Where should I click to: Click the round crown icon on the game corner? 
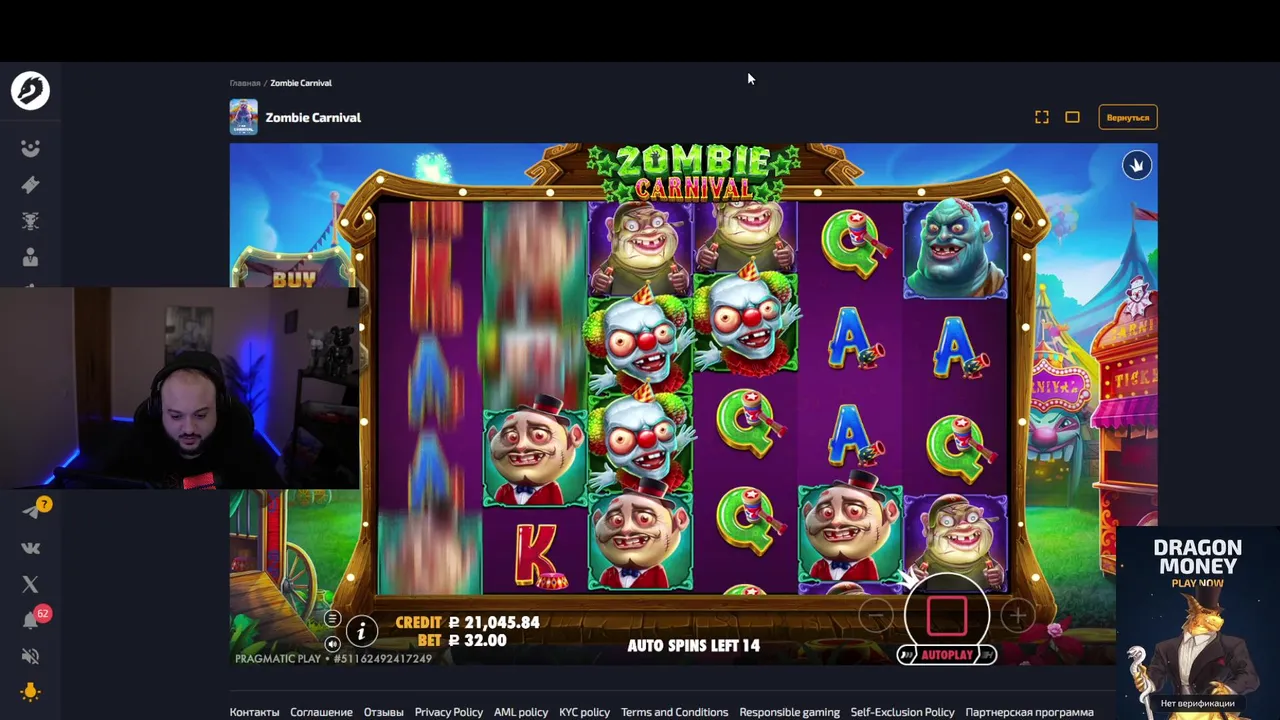(x=1136, y=165)
